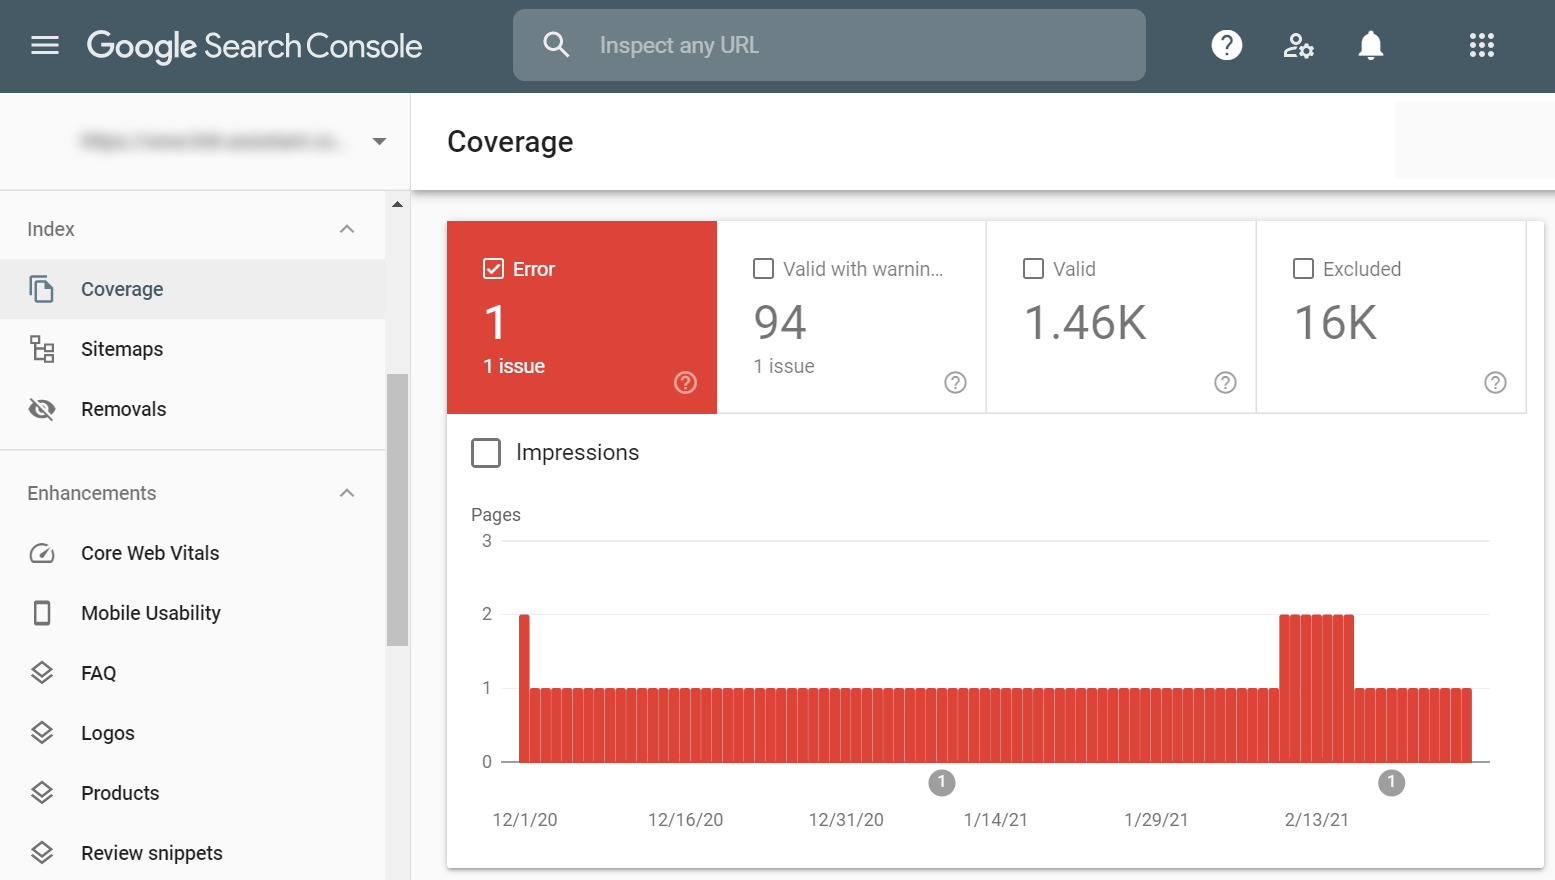Open help tooltip on Error card

point(685,382)
